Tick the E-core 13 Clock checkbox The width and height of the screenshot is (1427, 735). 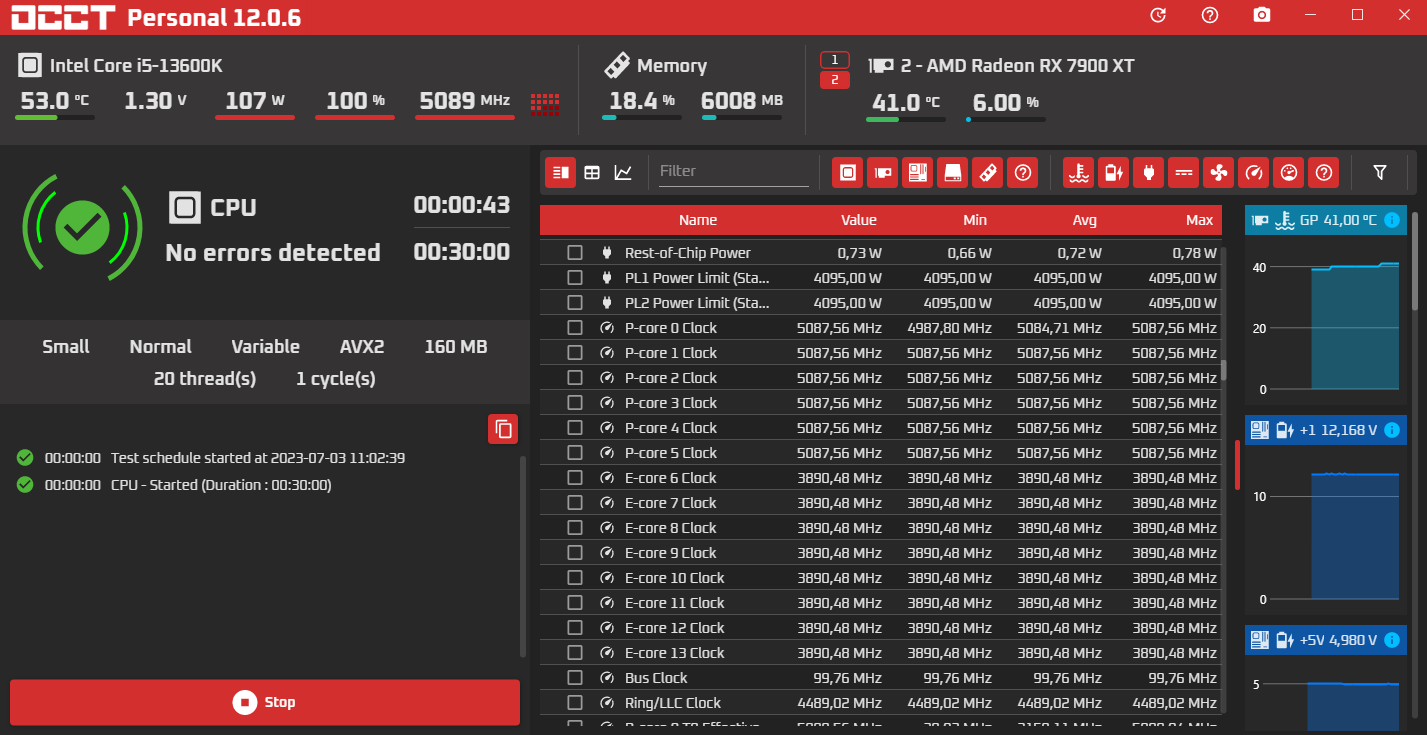[x=575, y=653]
